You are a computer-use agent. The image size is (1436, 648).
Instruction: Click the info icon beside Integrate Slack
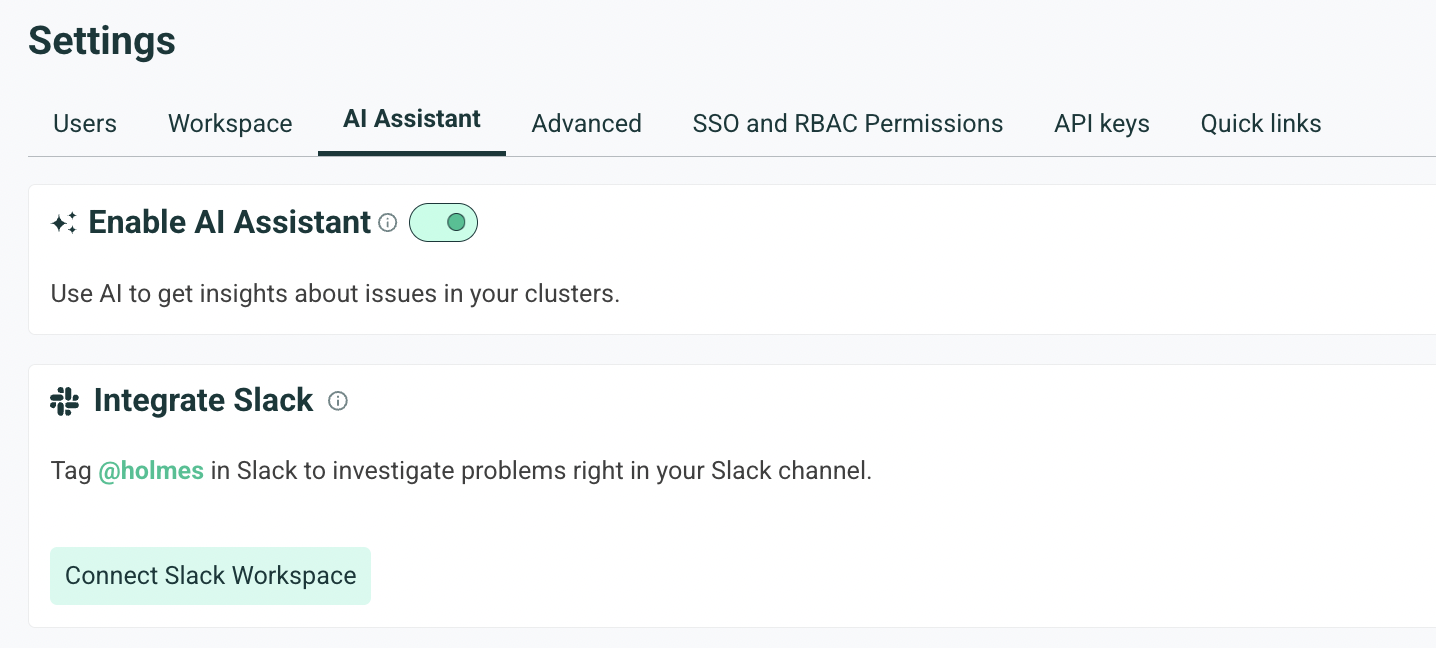(338, 401)
